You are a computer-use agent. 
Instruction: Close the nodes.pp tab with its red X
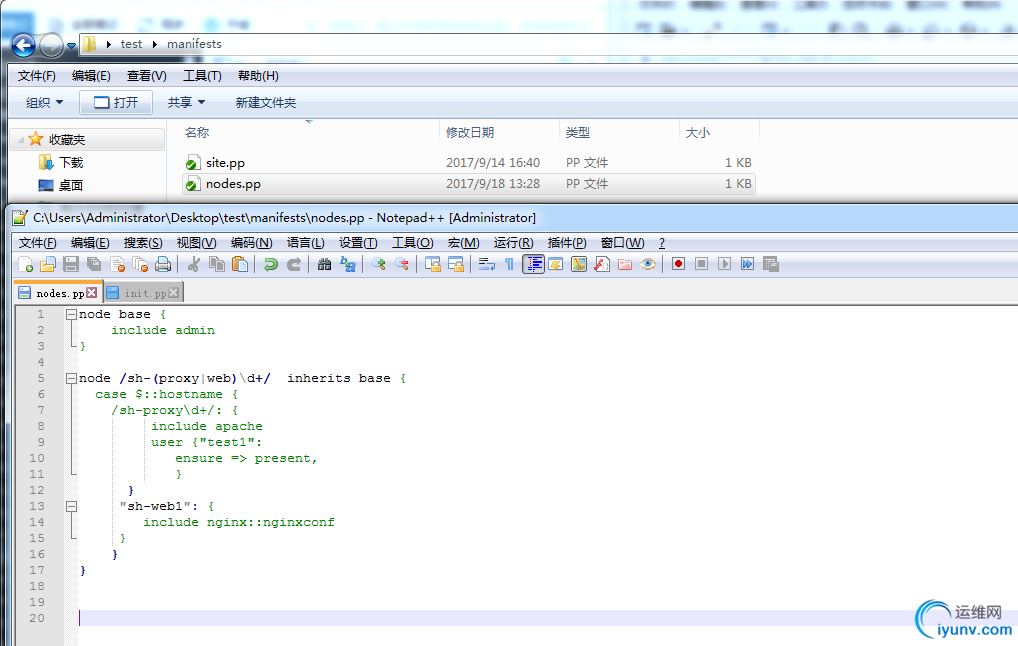[x=92, y=293]
